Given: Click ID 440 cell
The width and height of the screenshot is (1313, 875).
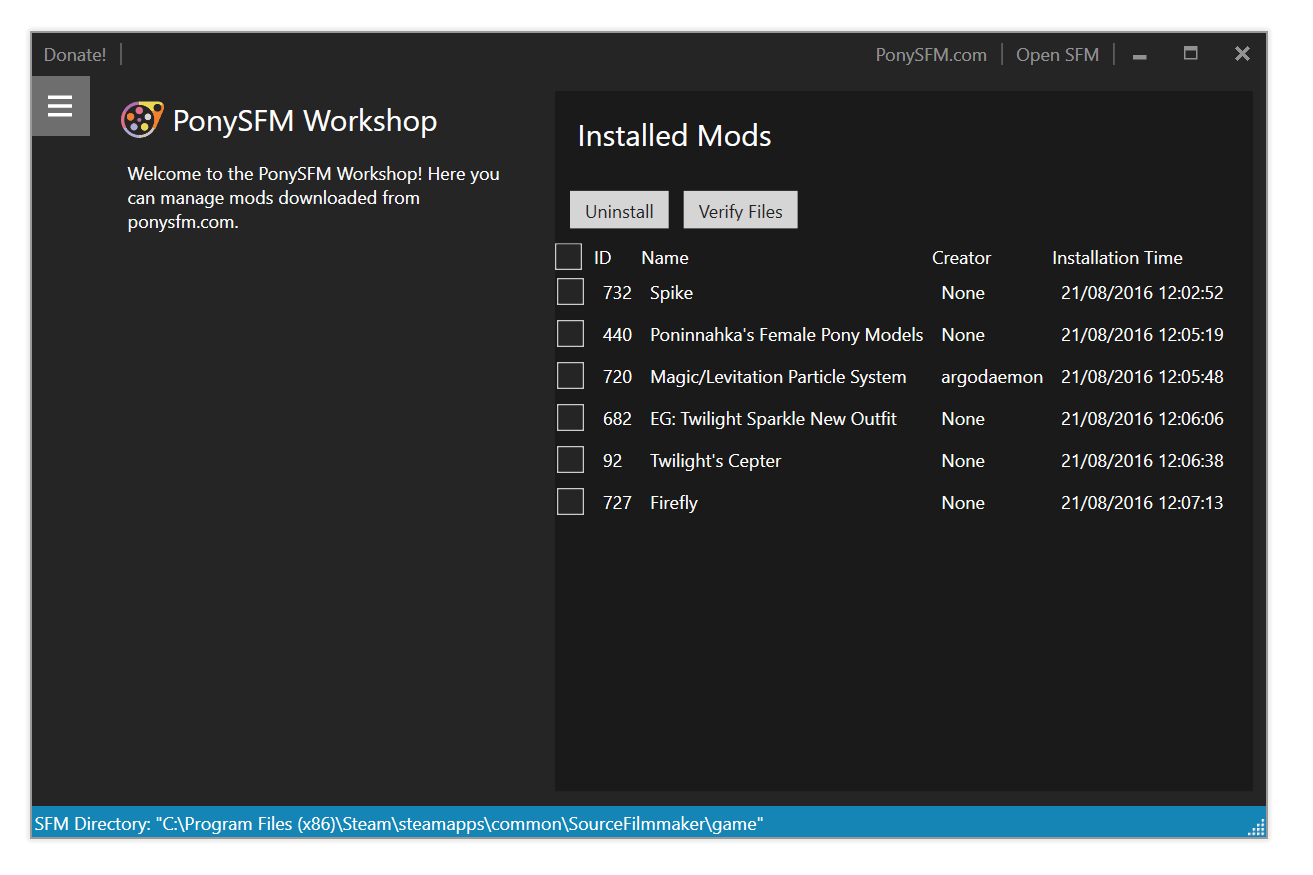Looking at the screenshot, I should pos(617,335).
